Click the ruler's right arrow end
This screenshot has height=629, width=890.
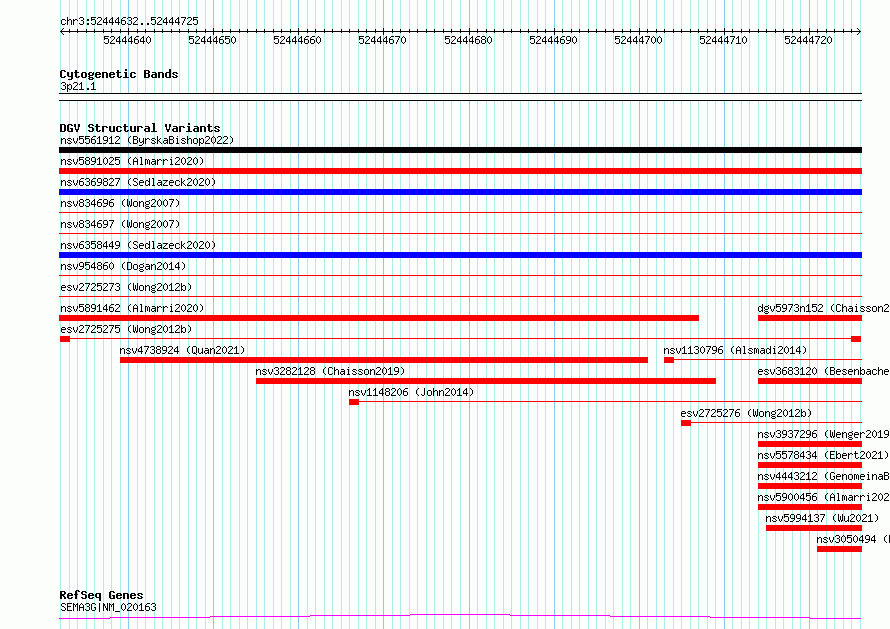pos(859,32)
